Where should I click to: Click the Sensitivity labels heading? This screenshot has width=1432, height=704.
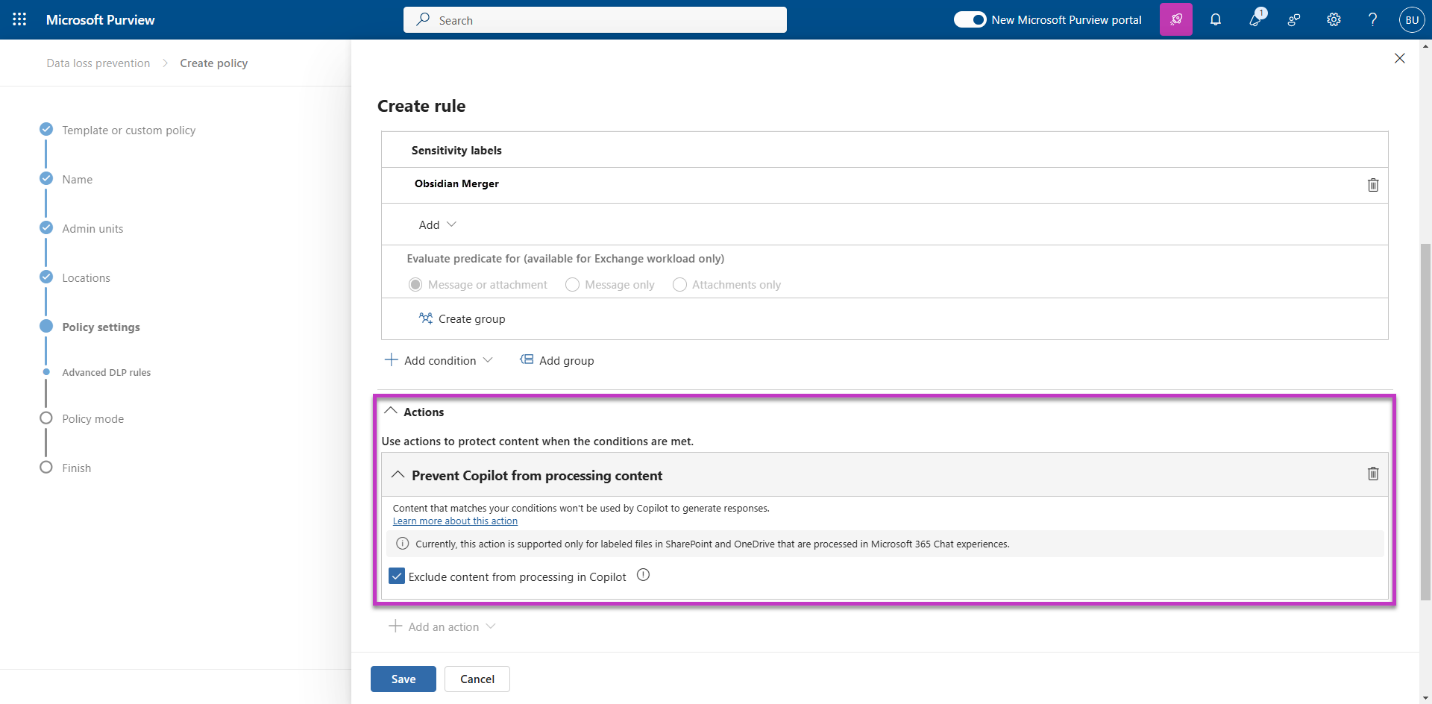(x=456, y=150)
